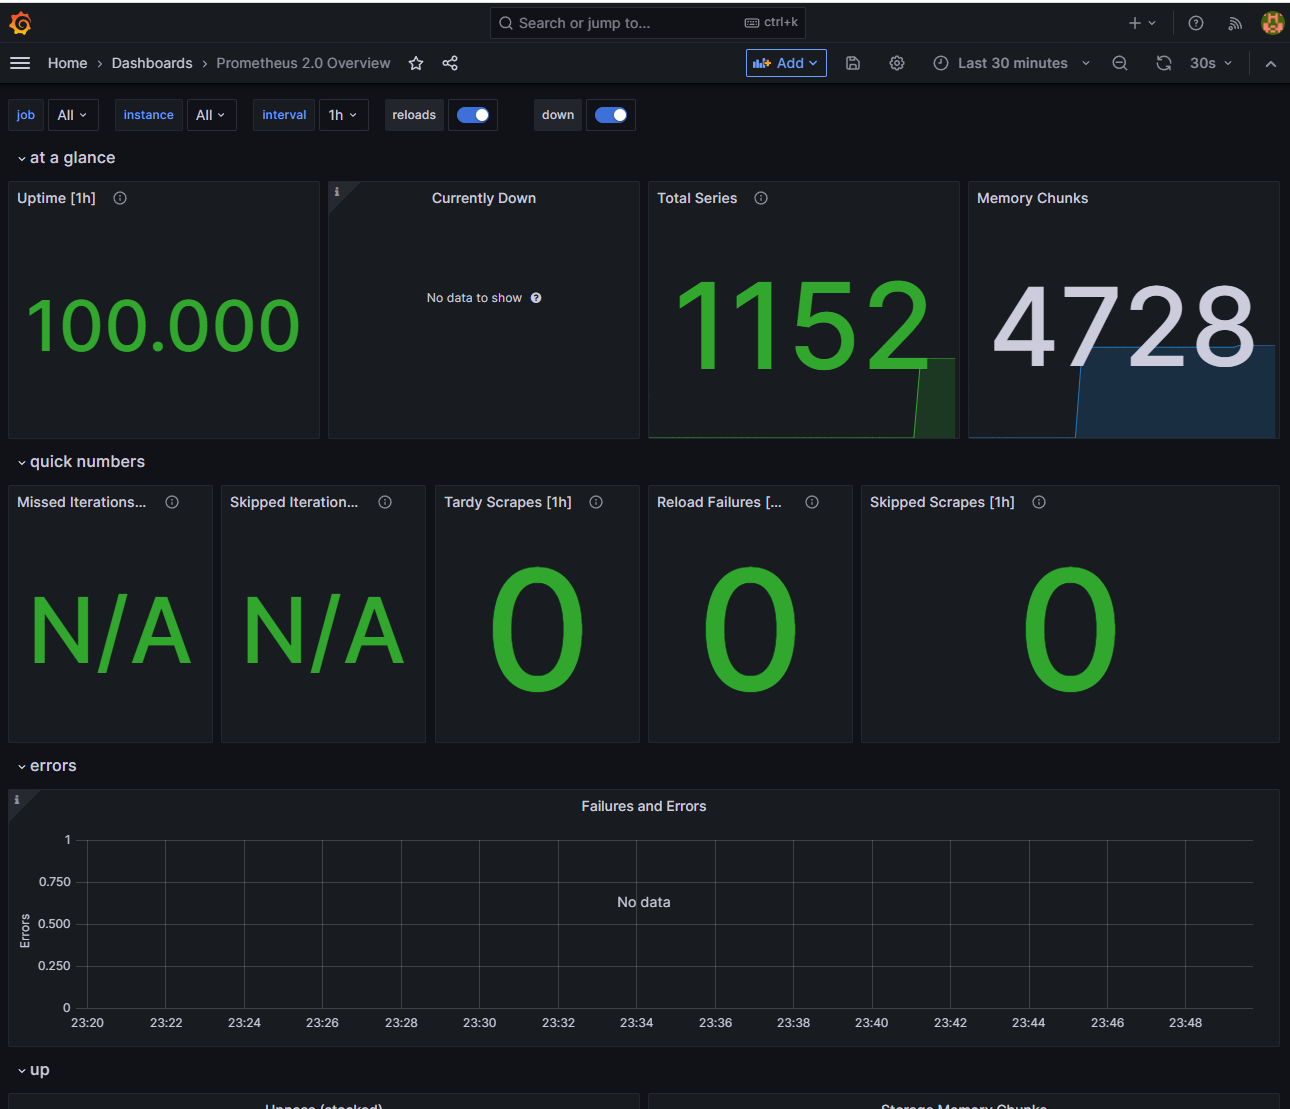
Task: Open the Last 30 minutes time picker
Action: click(1011, 63)
